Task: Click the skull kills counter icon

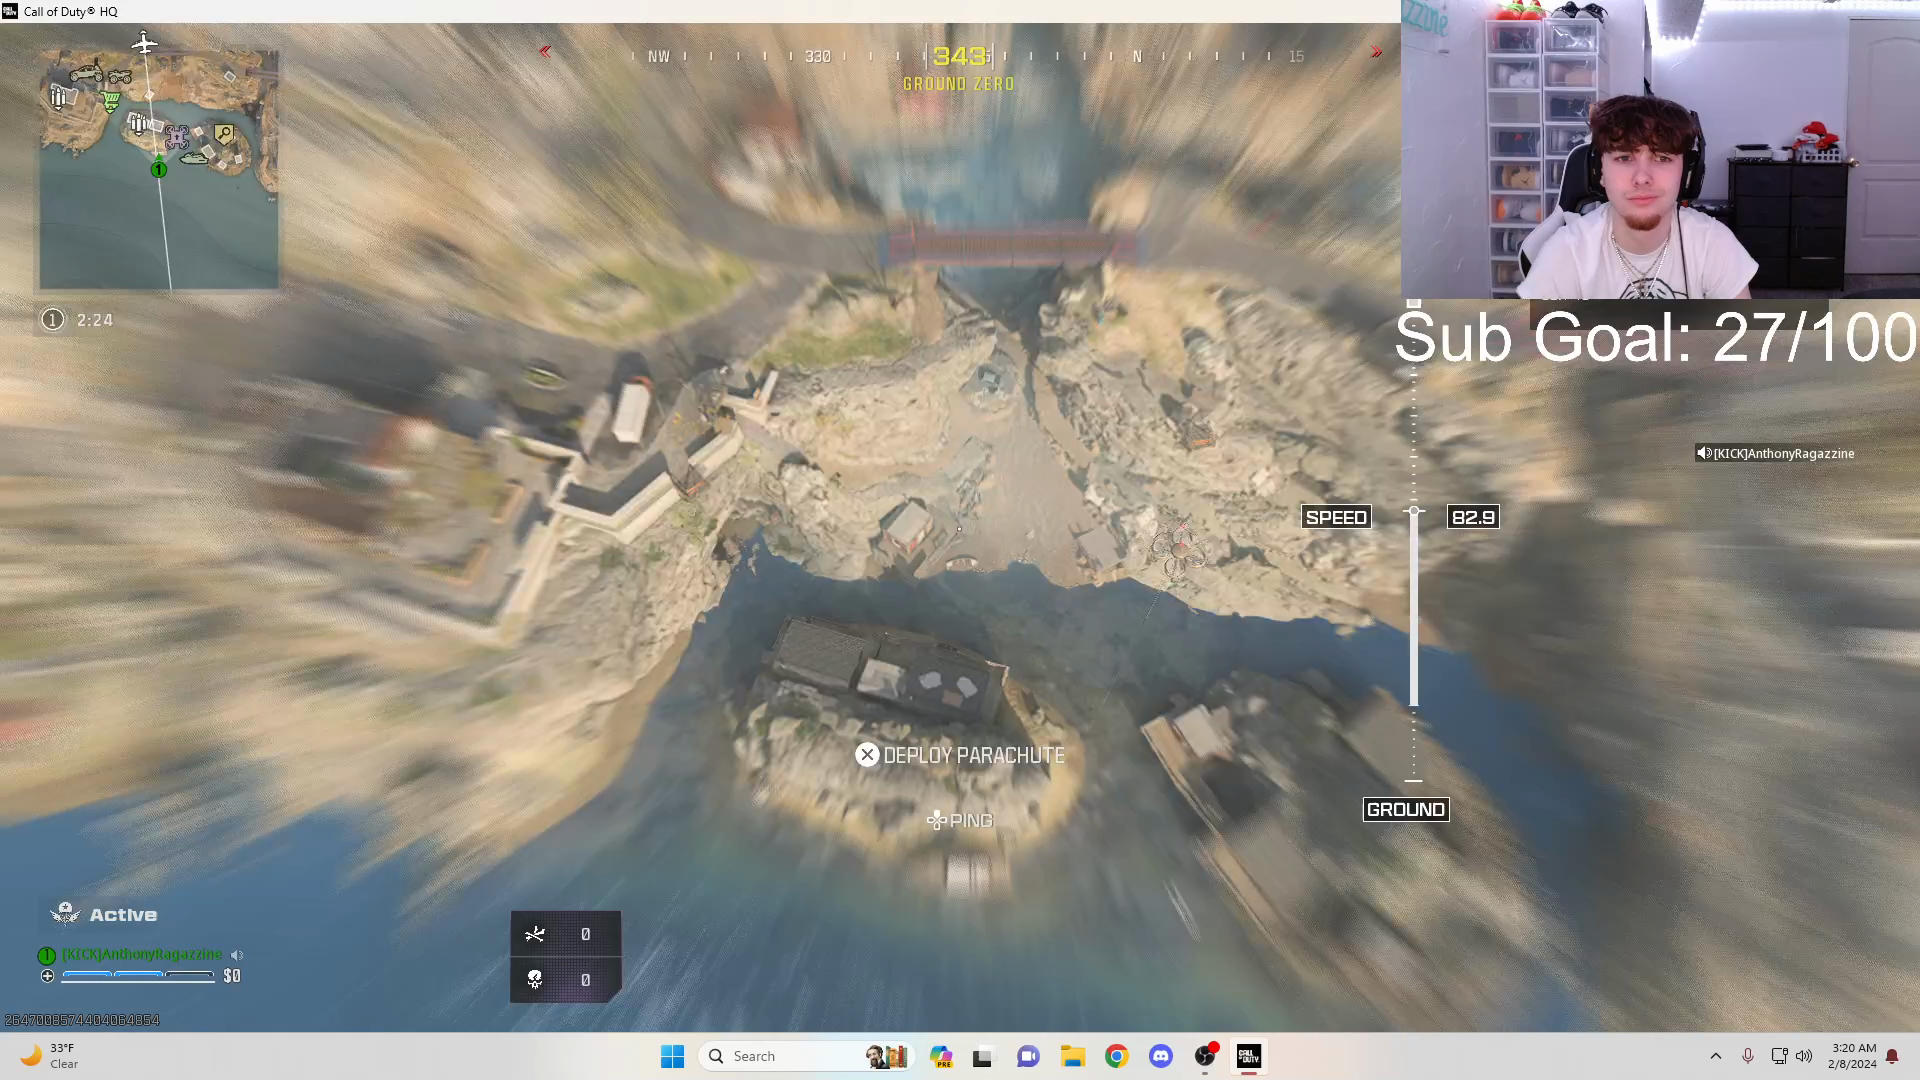Action: [x=535, y=979]
